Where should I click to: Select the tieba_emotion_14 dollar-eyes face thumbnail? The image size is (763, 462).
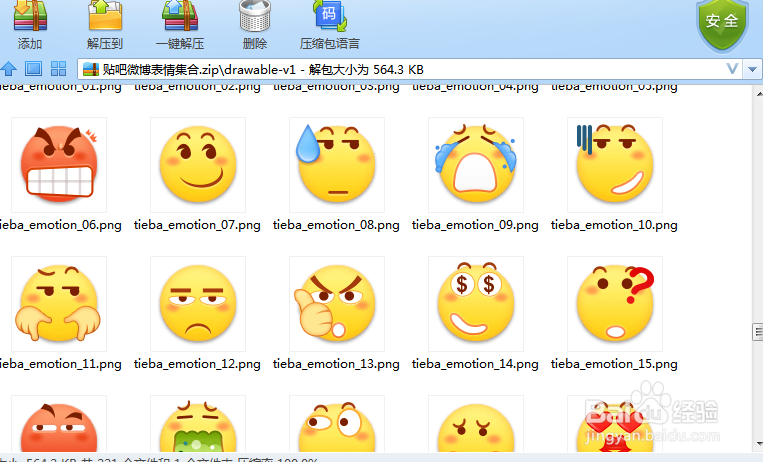[x=476, y=304]
